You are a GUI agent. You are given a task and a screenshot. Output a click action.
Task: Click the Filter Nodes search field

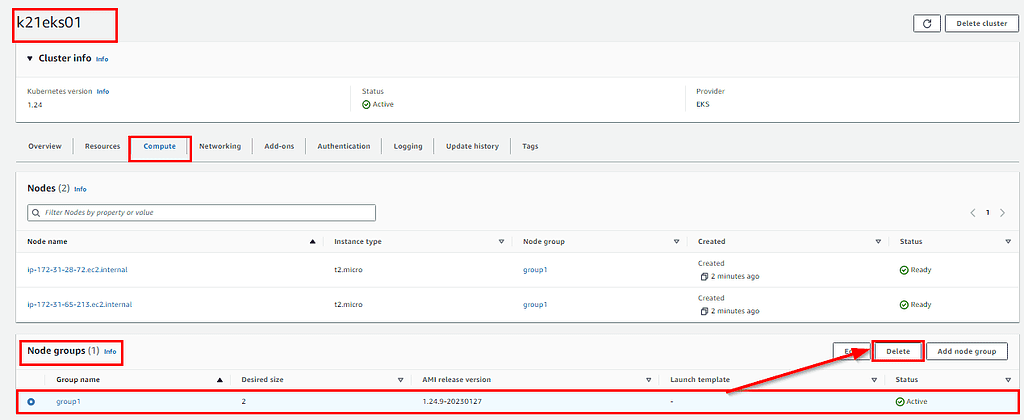[x=202, y=213]
